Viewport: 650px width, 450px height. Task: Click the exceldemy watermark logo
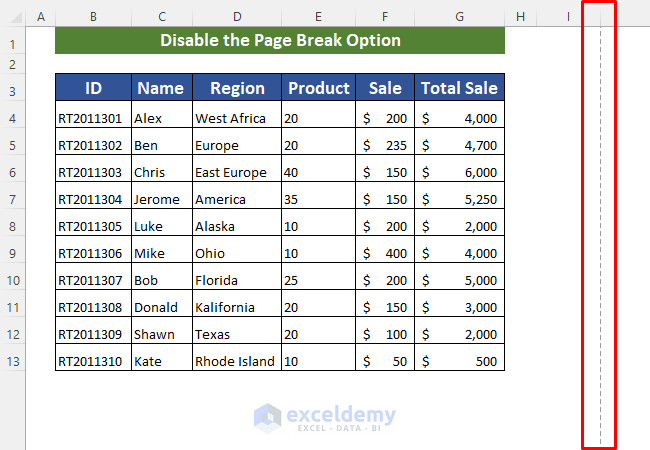click(325, 417)
